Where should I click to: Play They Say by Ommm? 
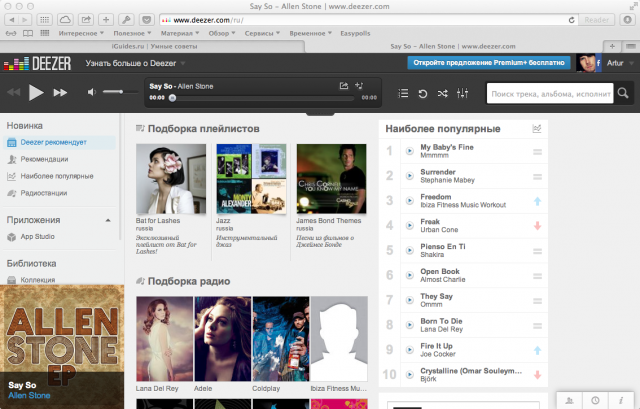coord(409,300)
